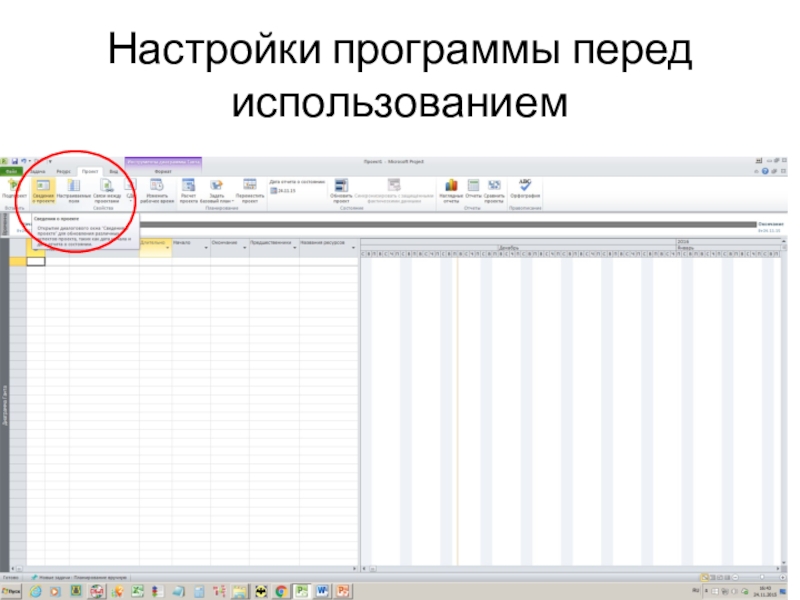Click the Настраиваемые поля icon
The height and width of the screenshot is (600, 800).
74,191
